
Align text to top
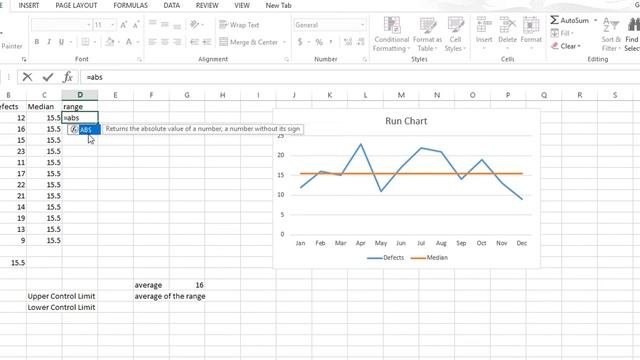tap(153, 24)
